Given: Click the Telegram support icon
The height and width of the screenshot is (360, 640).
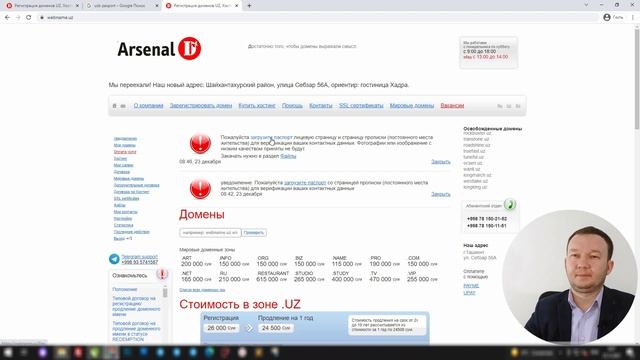Looking at the screenshot, I should point(114,259).
